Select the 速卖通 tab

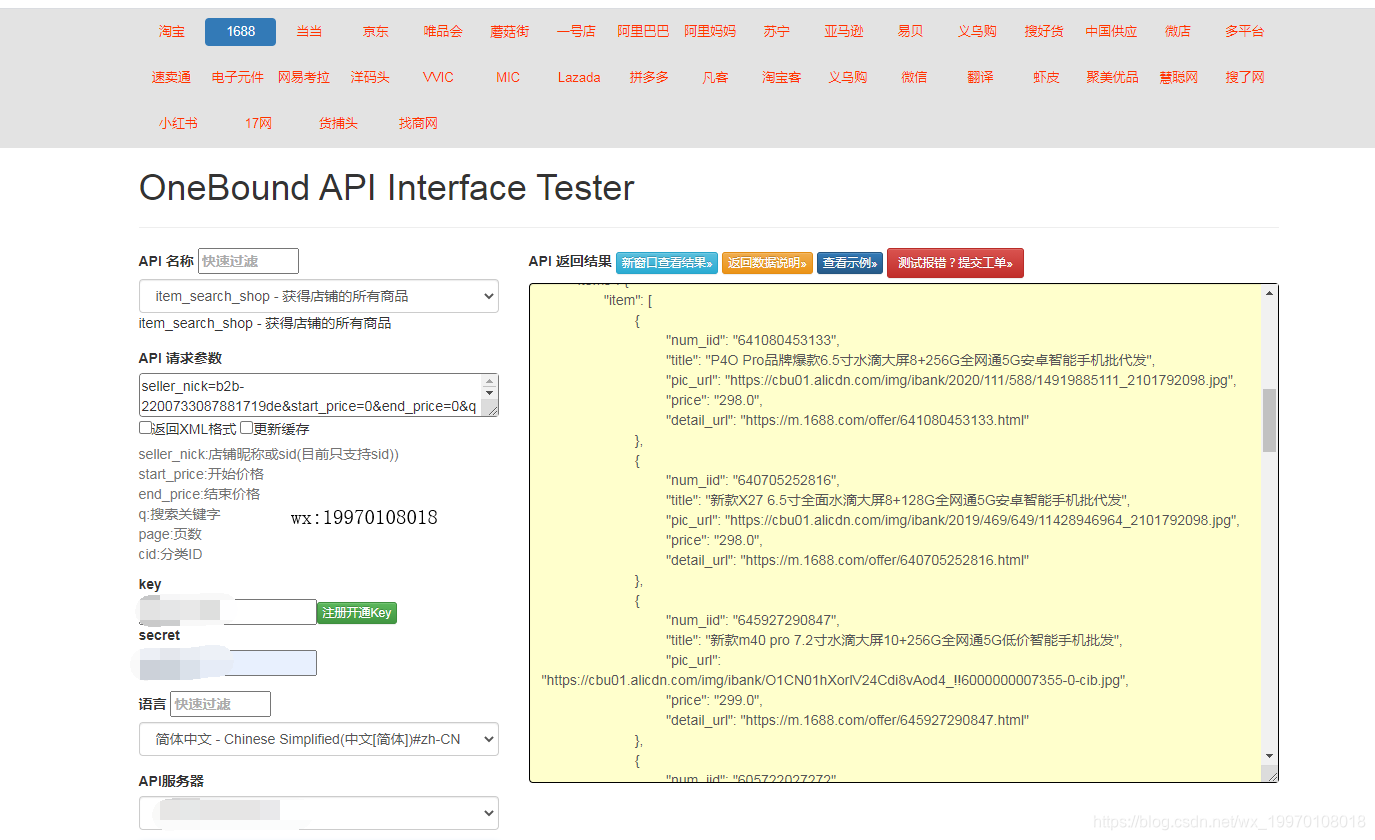[171, 78]
